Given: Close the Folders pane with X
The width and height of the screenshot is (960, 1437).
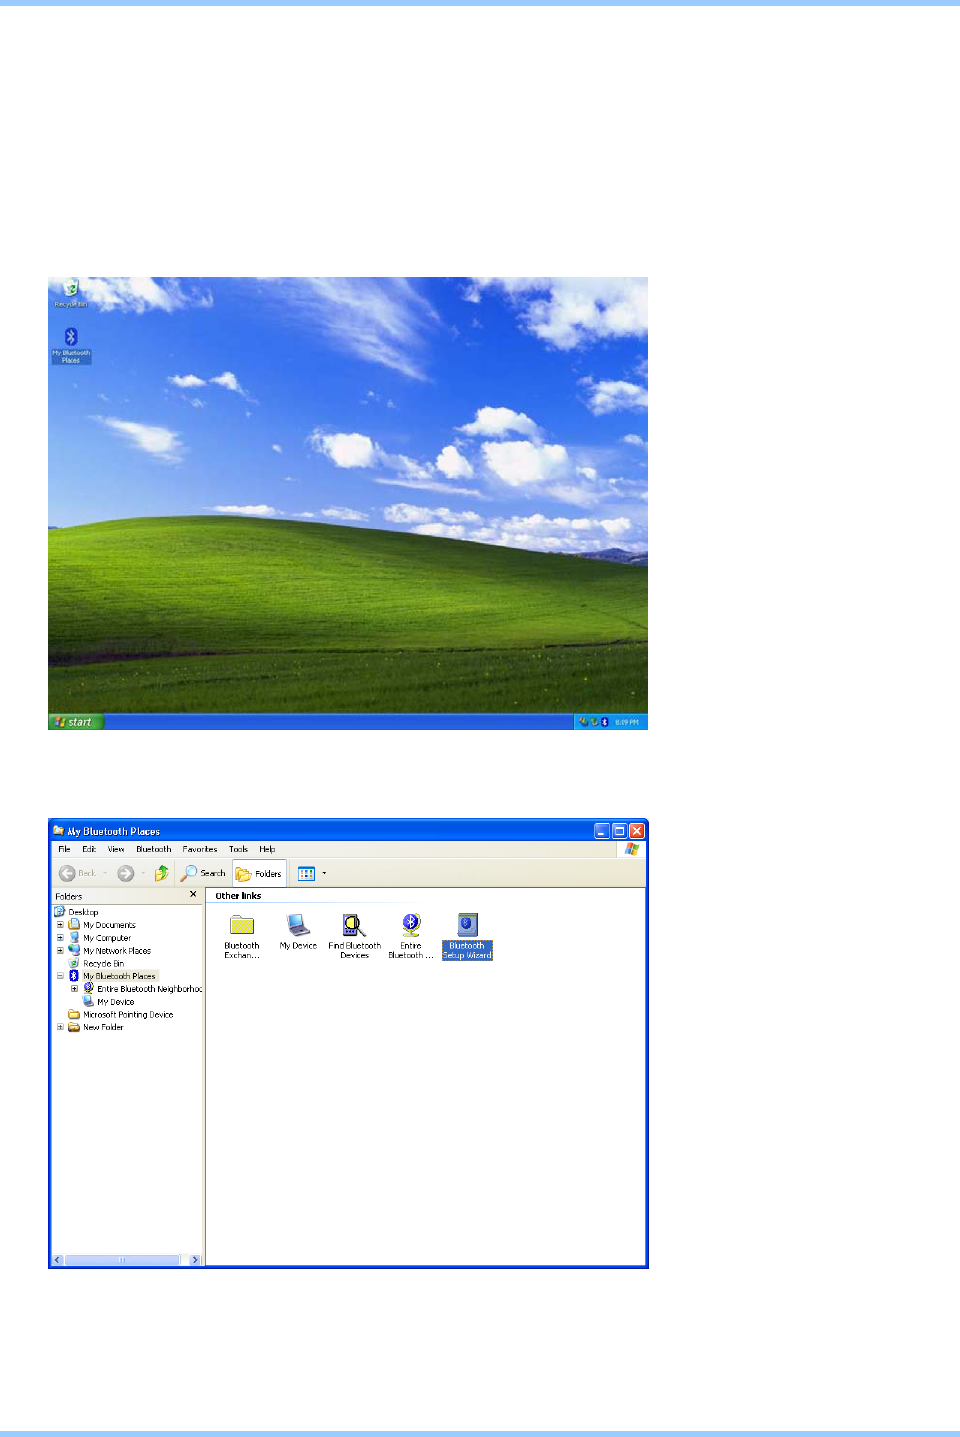Looking at the screenshot, I should [x=193, y=895].
